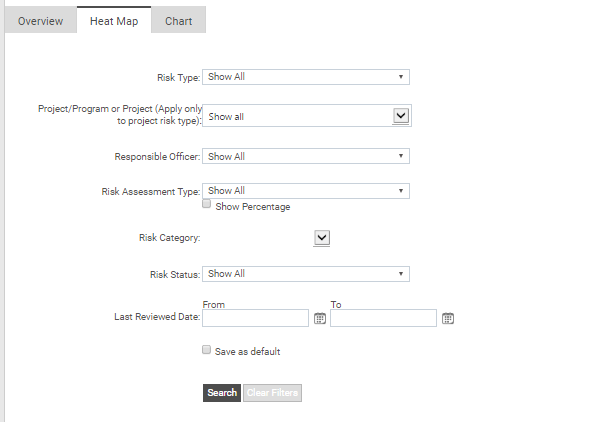Open the Risk Status dropdown
Viewport: 600px width, 422px height.
[306, 274]
